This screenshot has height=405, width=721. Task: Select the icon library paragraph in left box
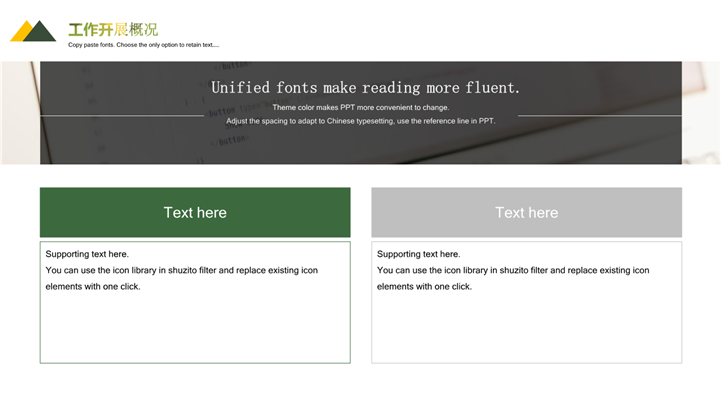tap(181, 278)
